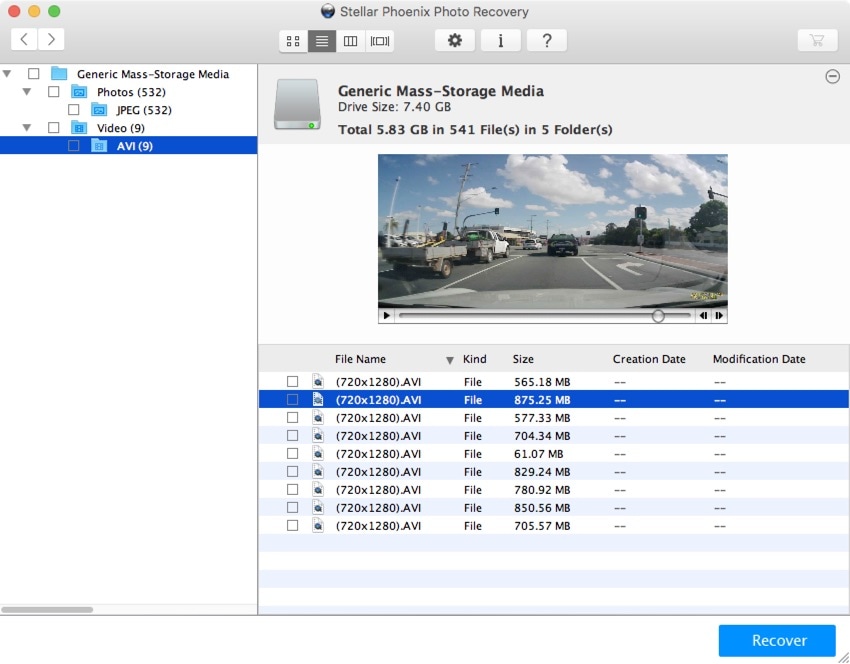Image resolution: width=850 pixels, height=664 pixels.
Task: Select the Photos (532) tree item
Action: (131, 92)
